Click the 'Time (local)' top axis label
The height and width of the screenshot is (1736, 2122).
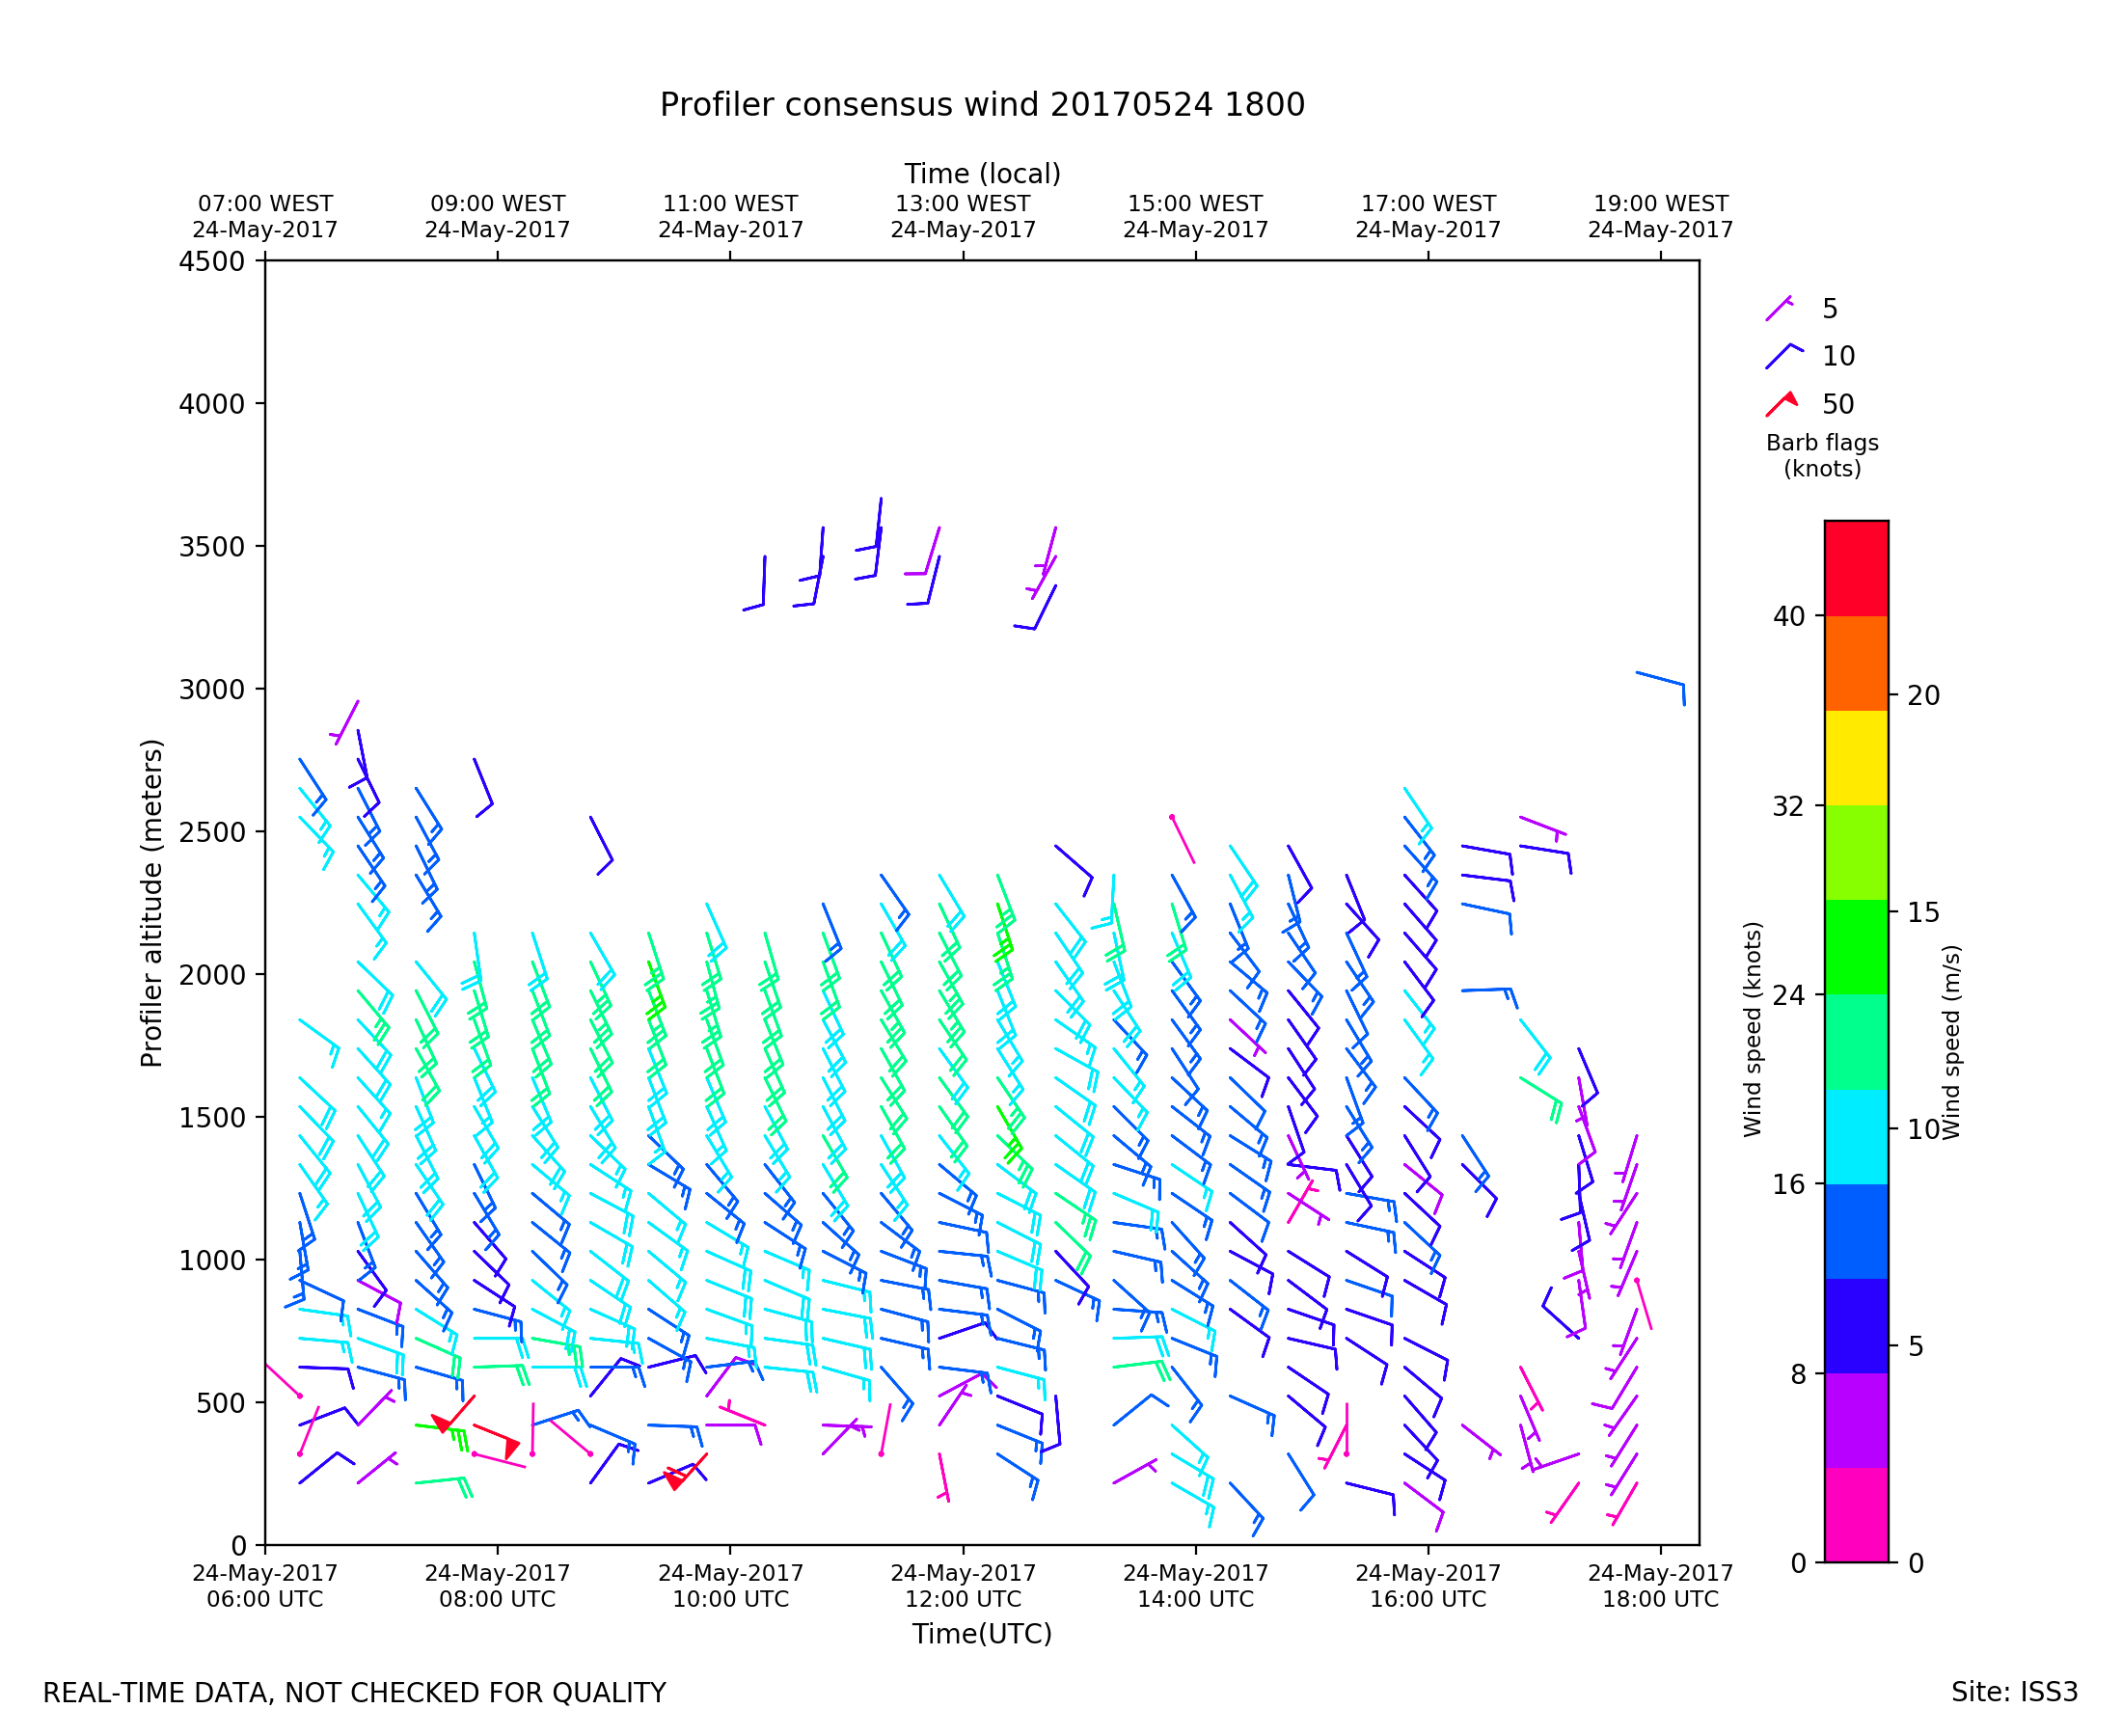(982, 174)
